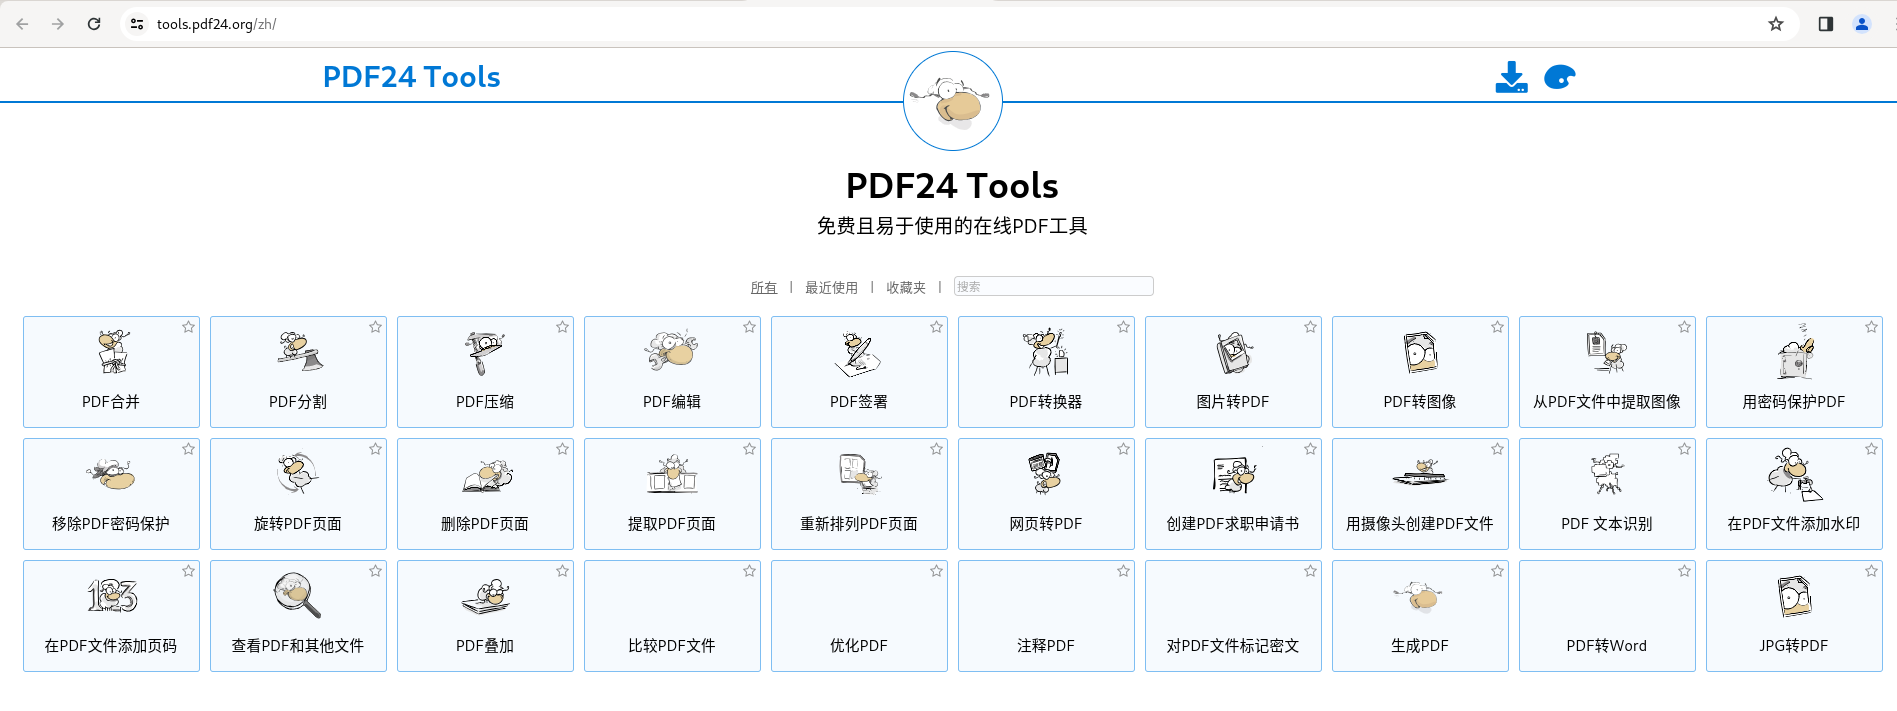Open the 网页转PDF tool icon
This screenshot has width=1897, height=711.
click(1045, 474)
